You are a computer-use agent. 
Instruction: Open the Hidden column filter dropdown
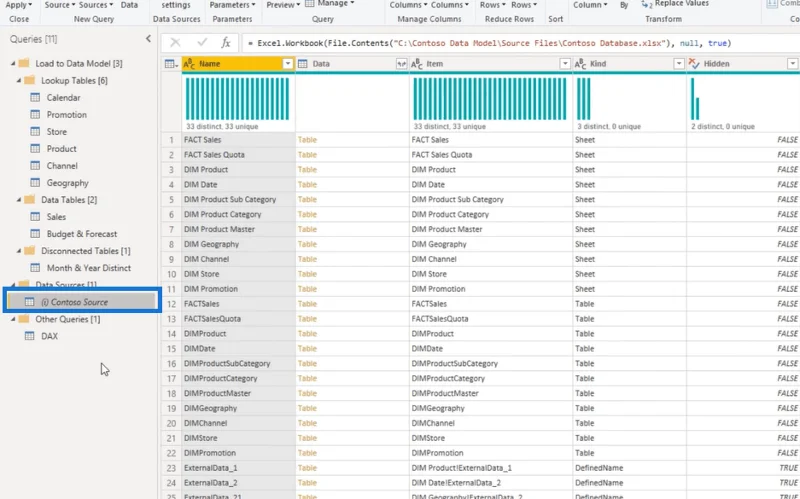(792, 64)
